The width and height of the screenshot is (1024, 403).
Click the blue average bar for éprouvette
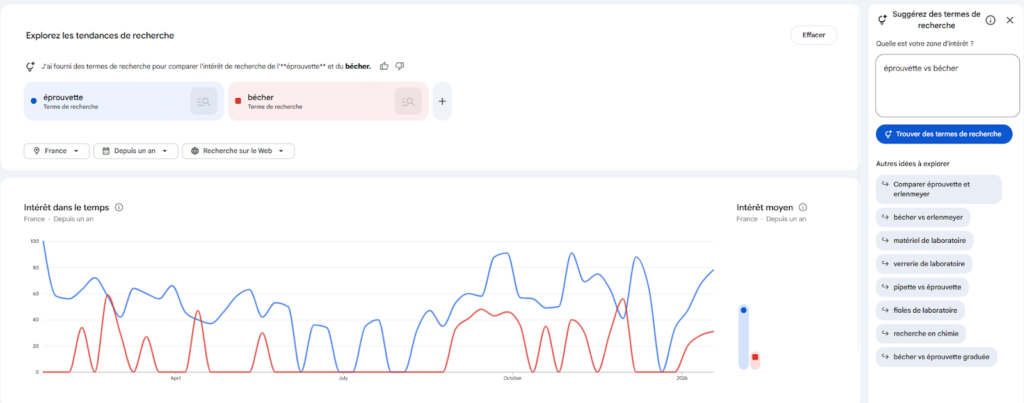743,337
